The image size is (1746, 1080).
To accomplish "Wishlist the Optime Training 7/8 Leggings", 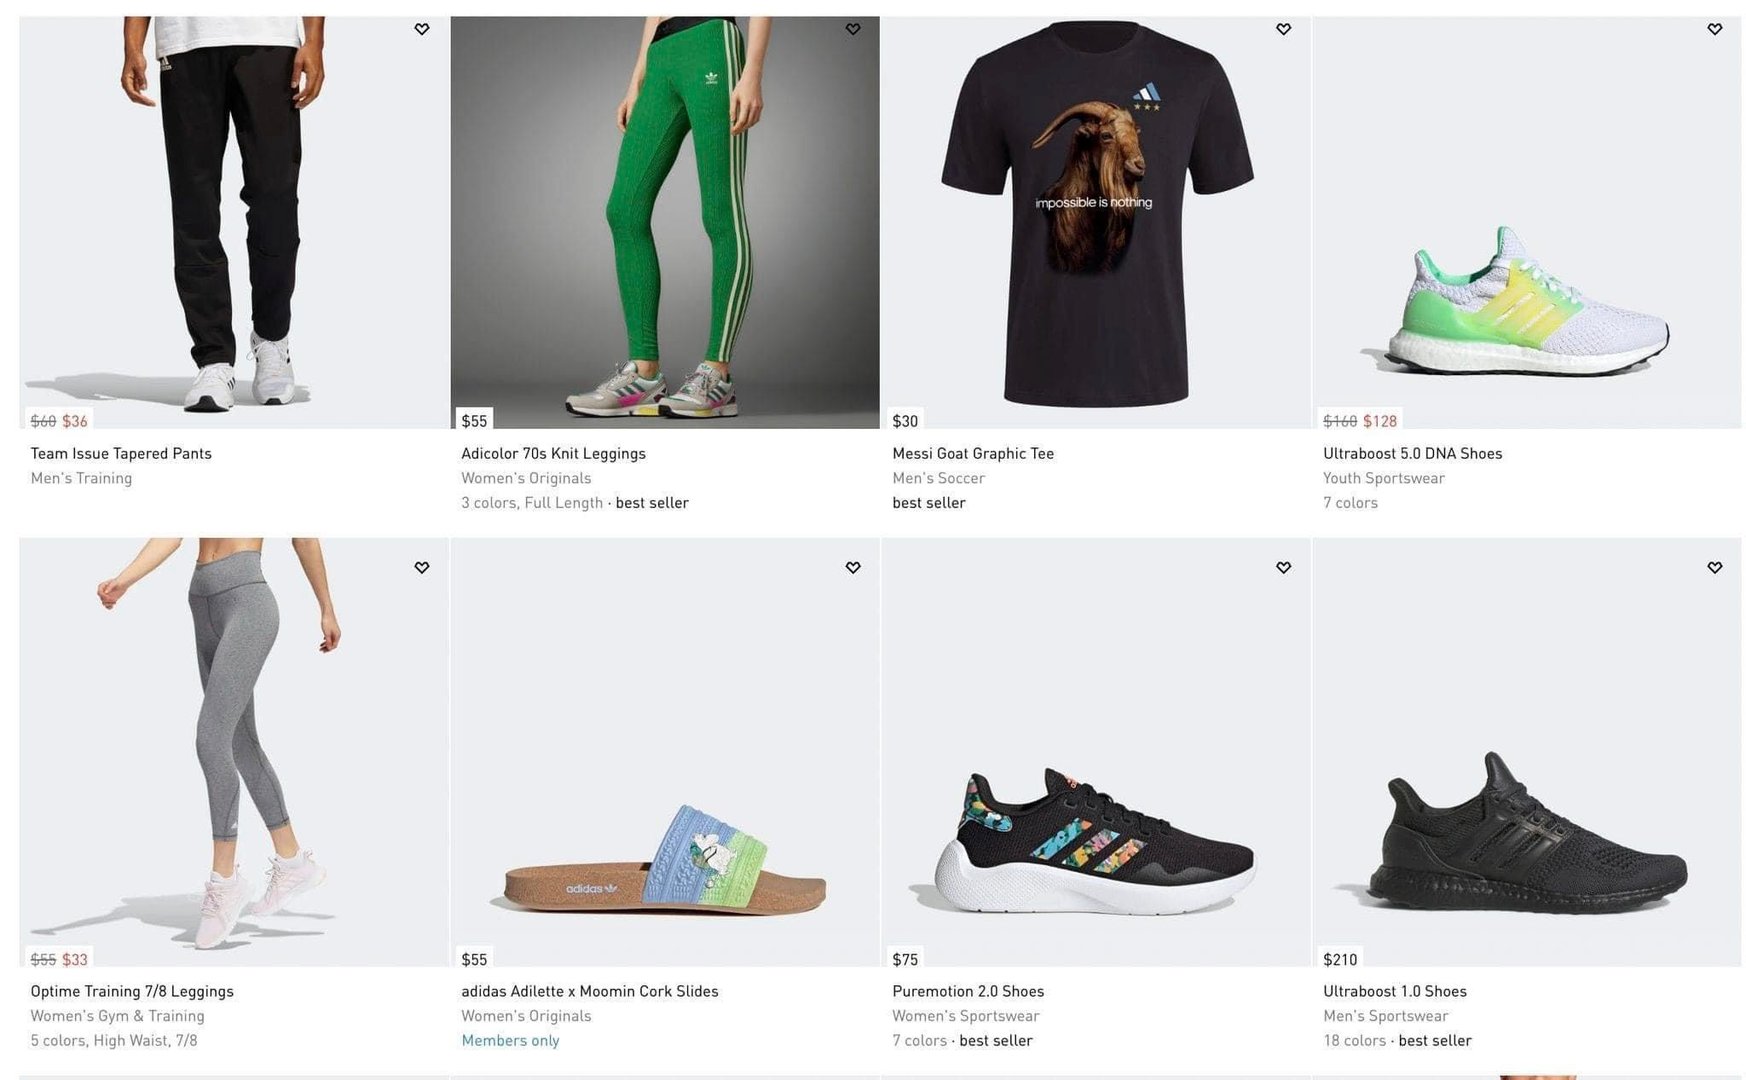I will point(422,567).
